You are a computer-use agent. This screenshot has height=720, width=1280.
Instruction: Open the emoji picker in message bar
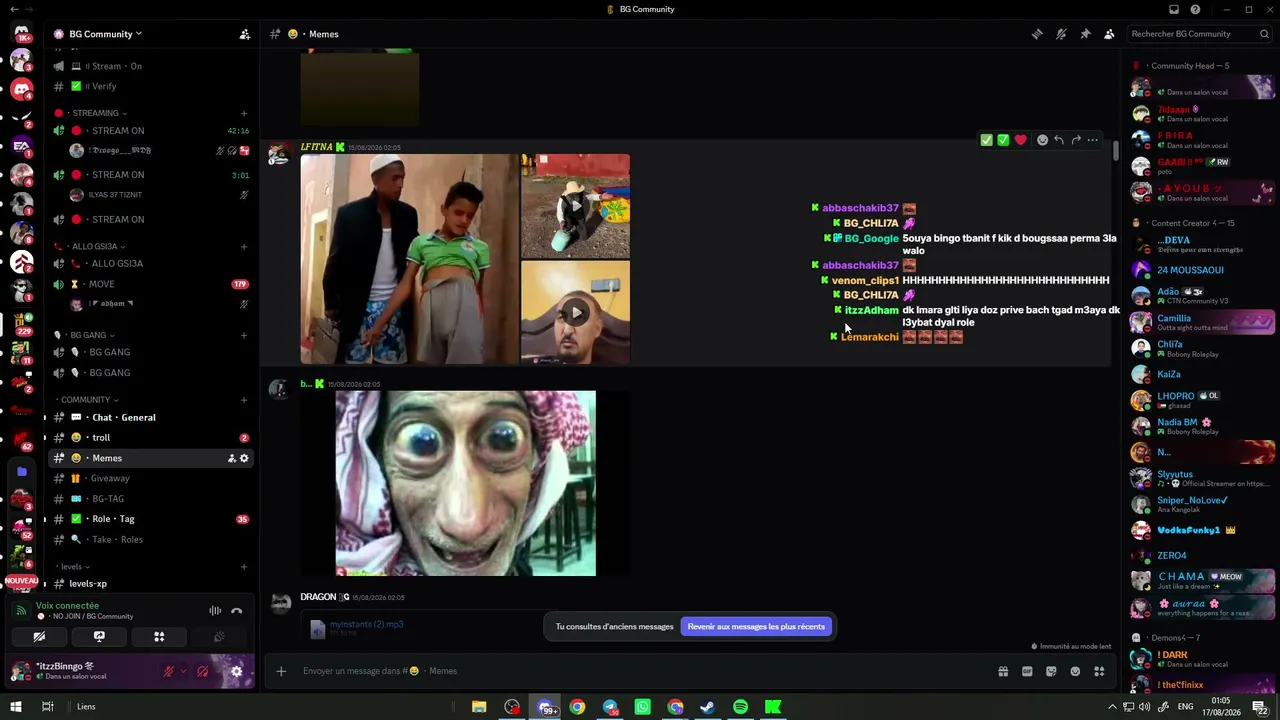click(1075, 671)
